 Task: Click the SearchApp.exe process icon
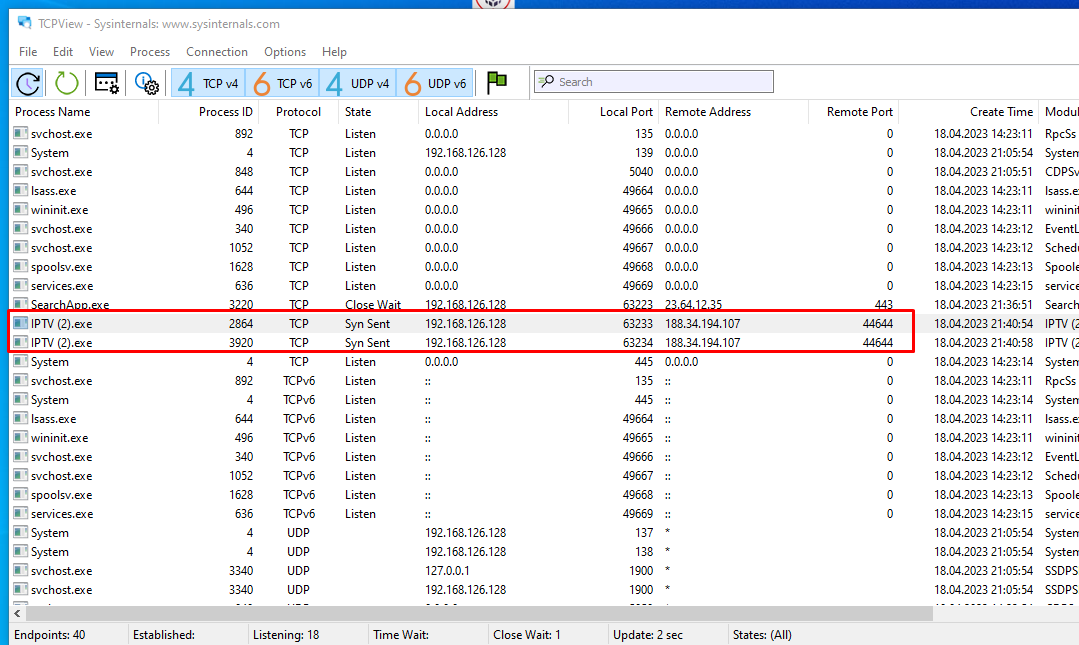(x=21, y=305)
